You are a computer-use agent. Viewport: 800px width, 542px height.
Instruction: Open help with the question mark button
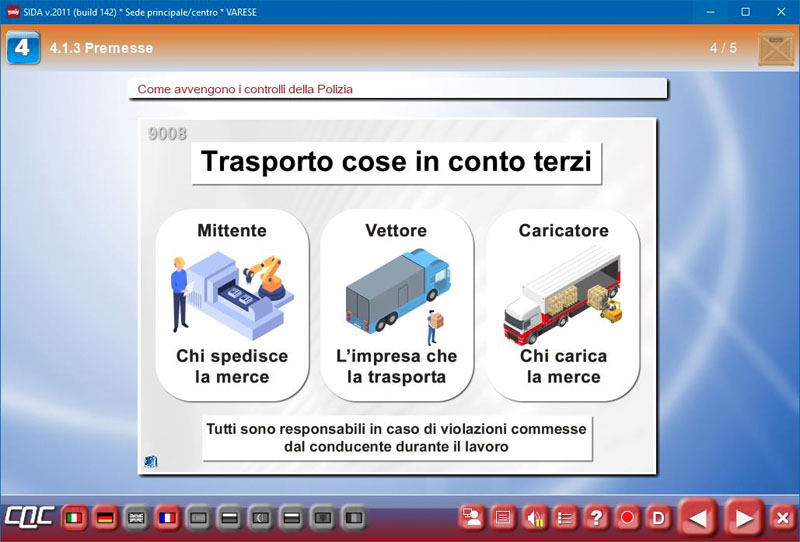click(596, 518)
